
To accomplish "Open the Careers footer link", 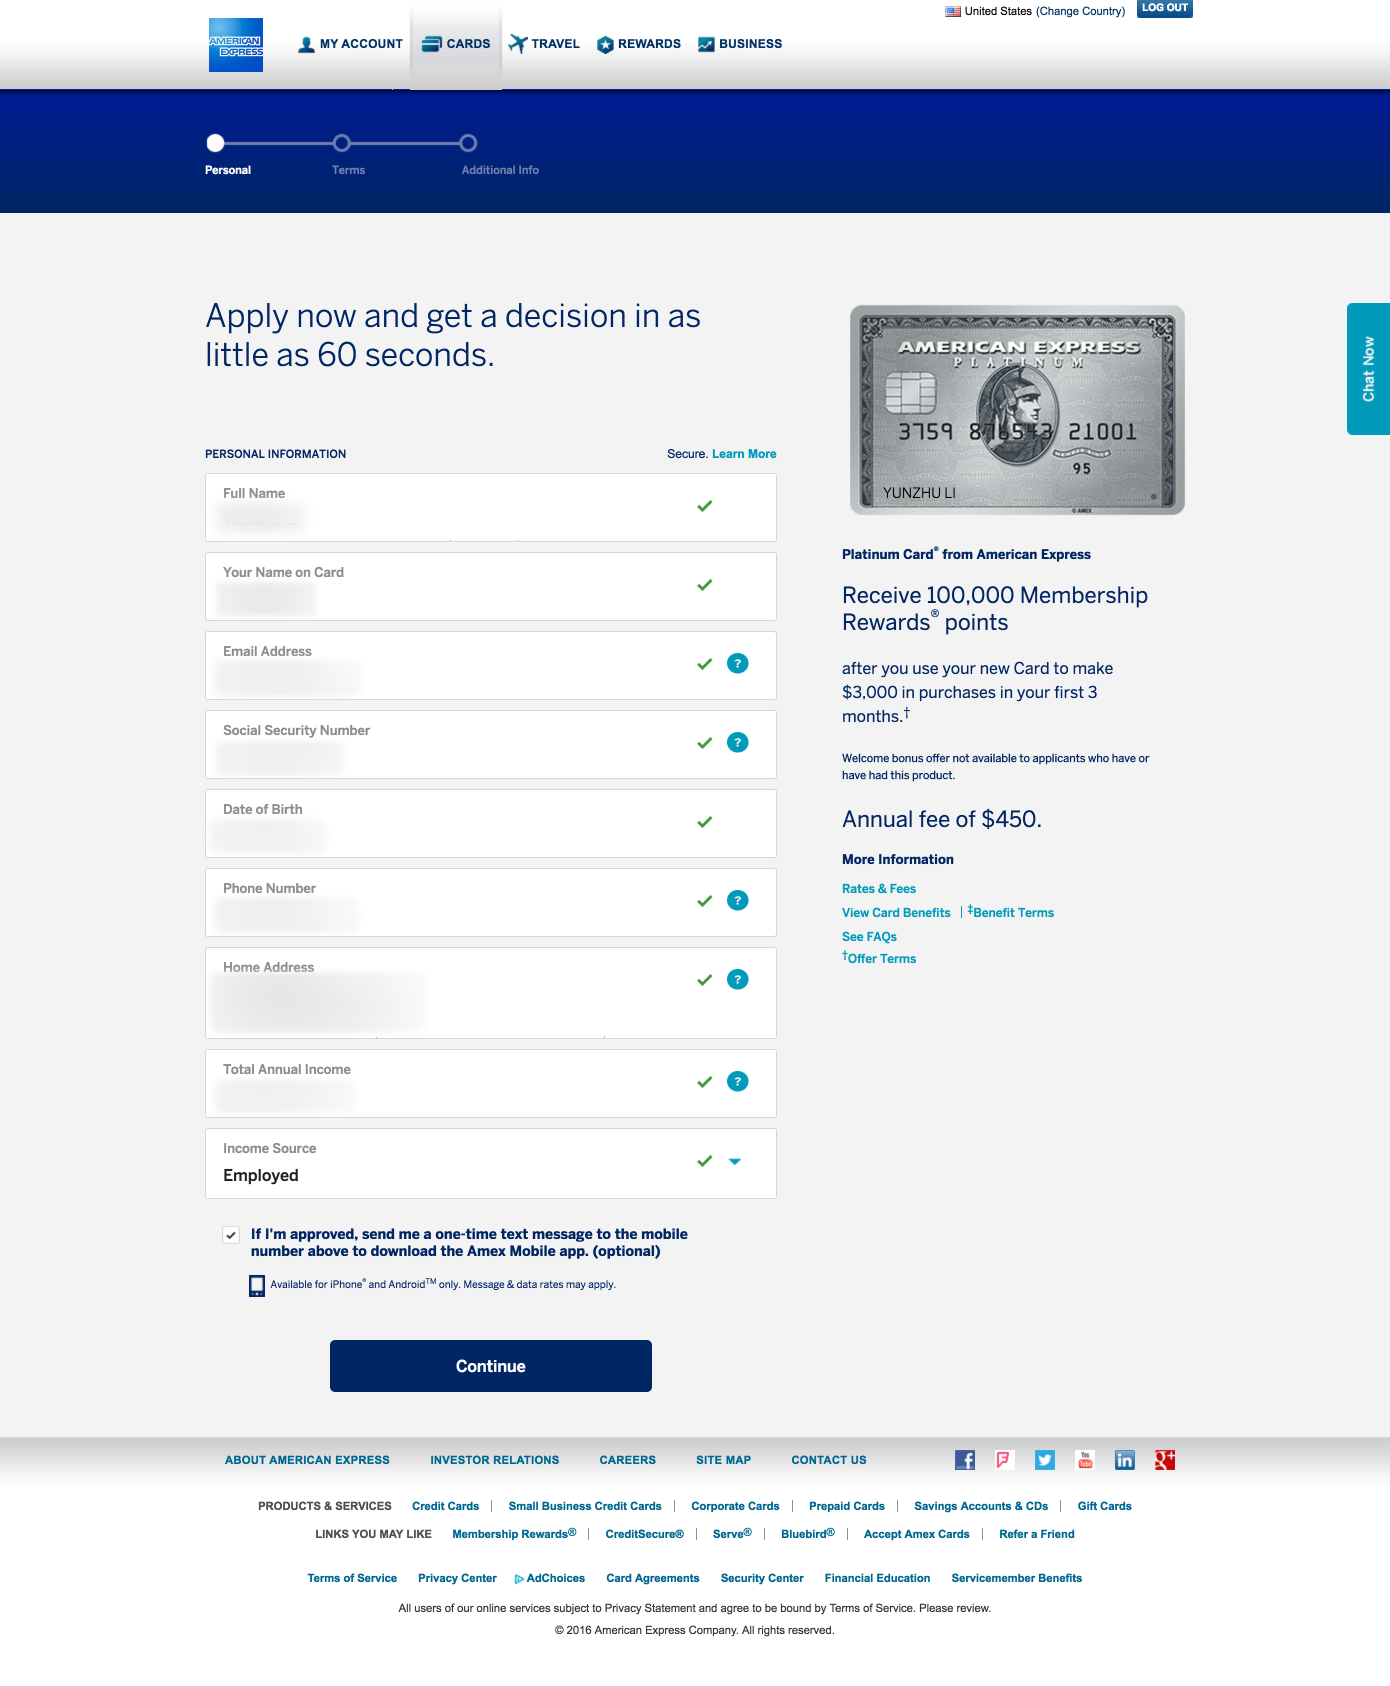I will [628, 1460].
